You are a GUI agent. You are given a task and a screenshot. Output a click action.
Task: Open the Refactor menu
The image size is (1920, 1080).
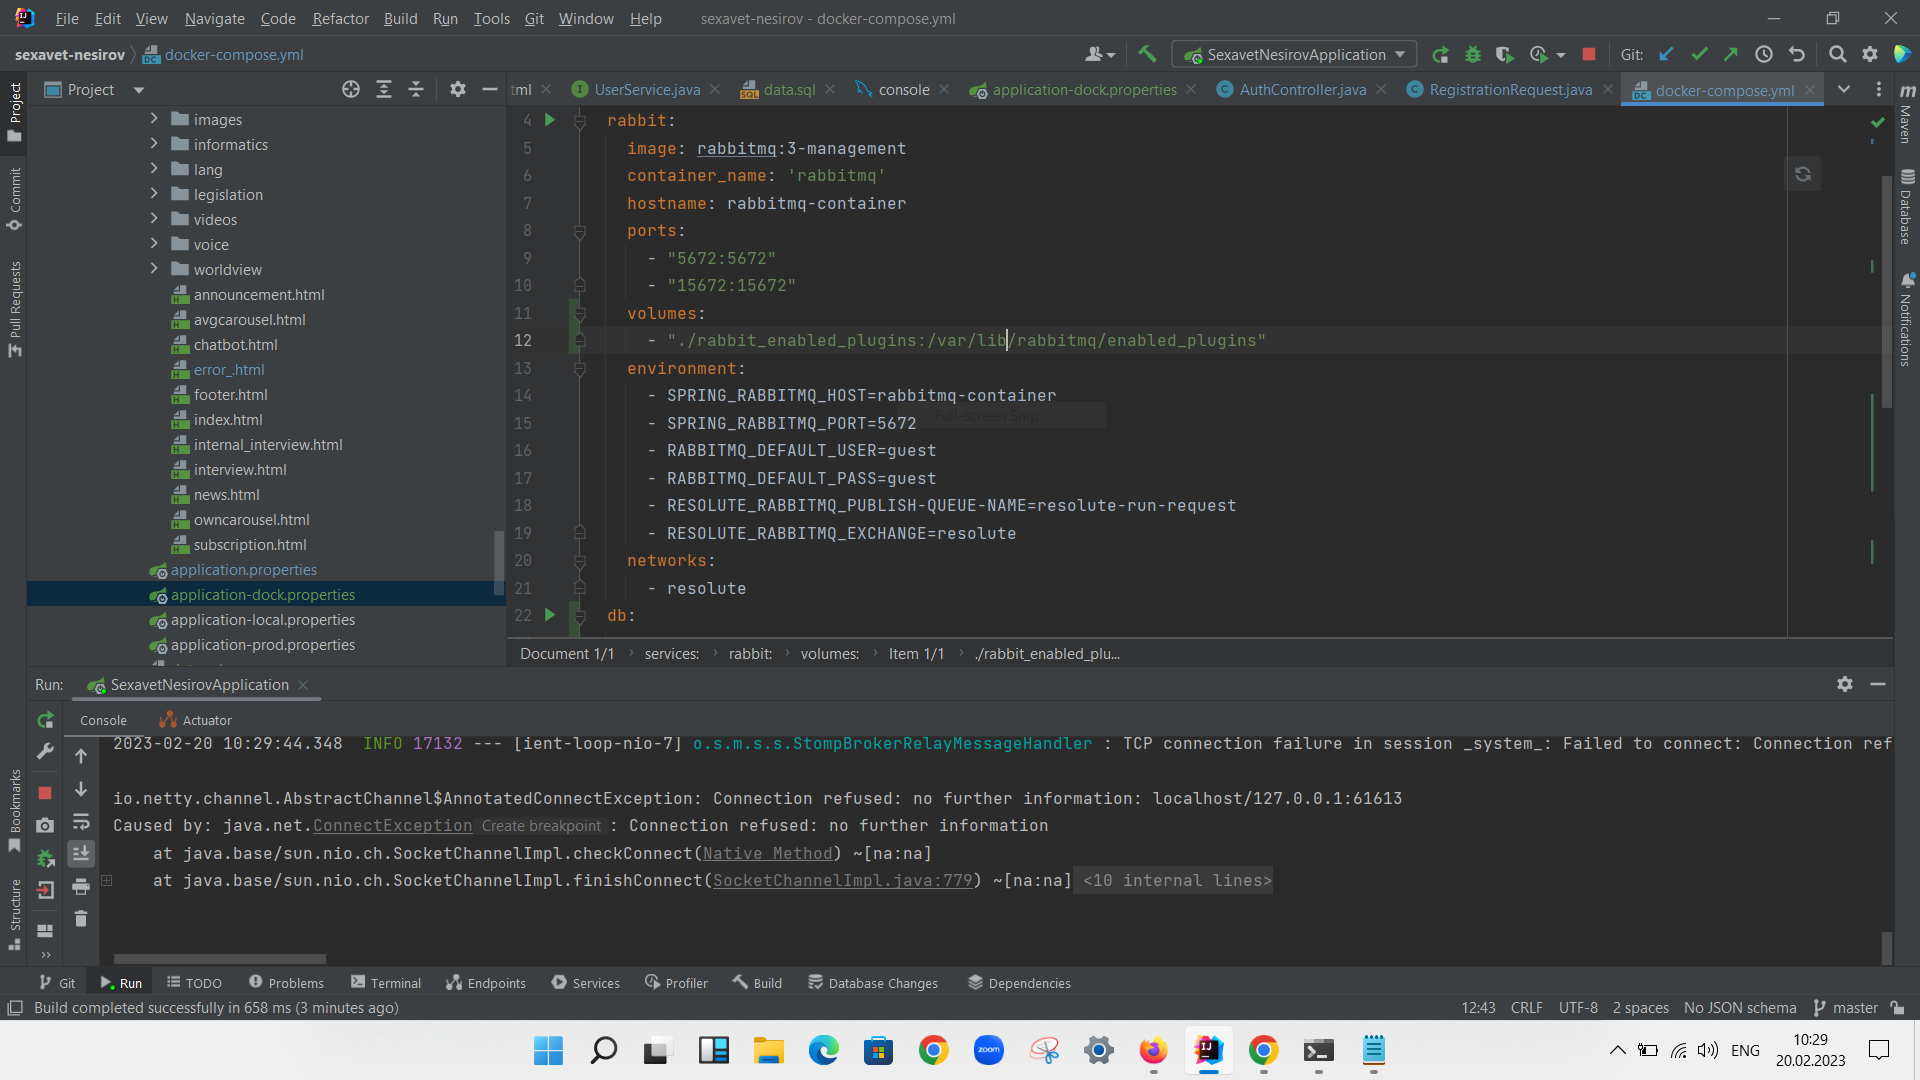[x=340, y=18]
